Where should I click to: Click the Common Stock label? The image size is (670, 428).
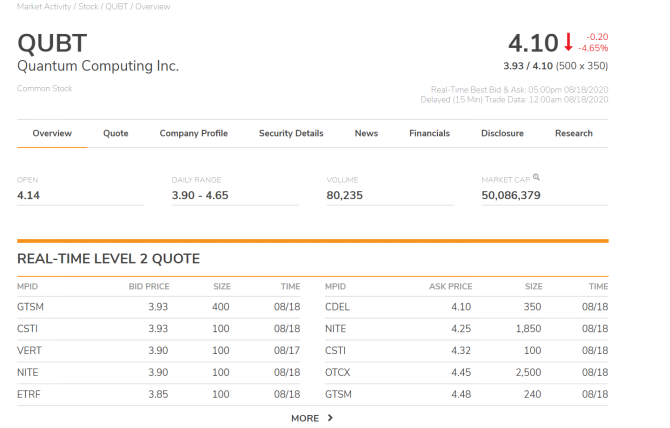44,88
